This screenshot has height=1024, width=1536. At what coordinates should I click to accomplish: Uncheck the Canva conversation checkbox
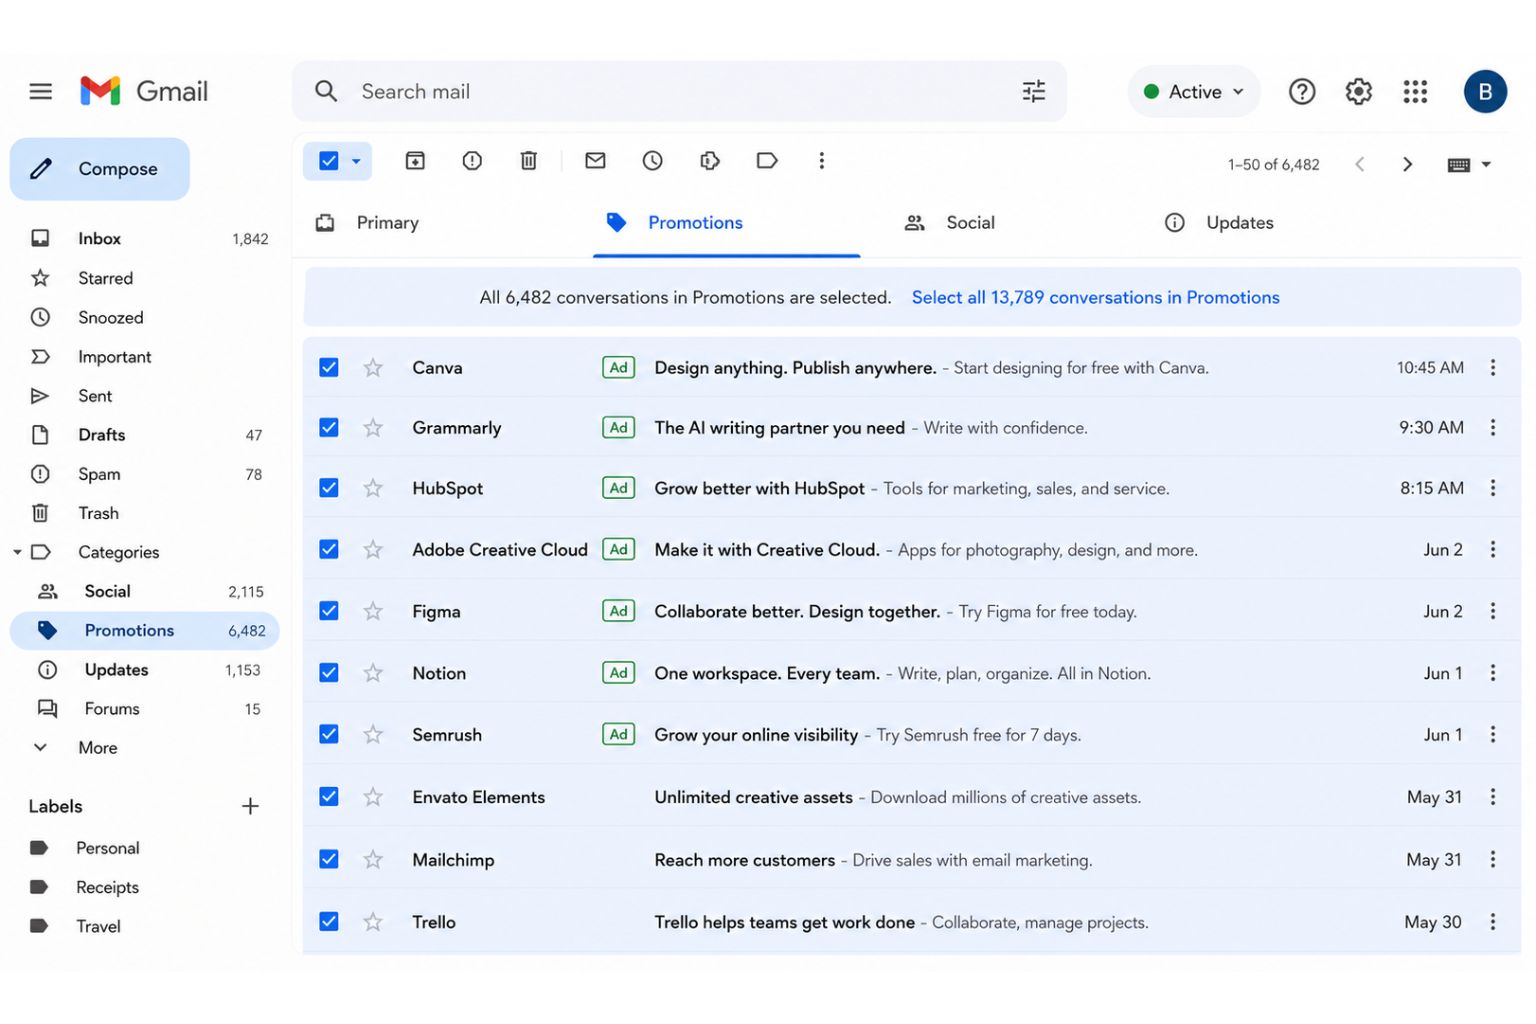click(x=329, y=368)
